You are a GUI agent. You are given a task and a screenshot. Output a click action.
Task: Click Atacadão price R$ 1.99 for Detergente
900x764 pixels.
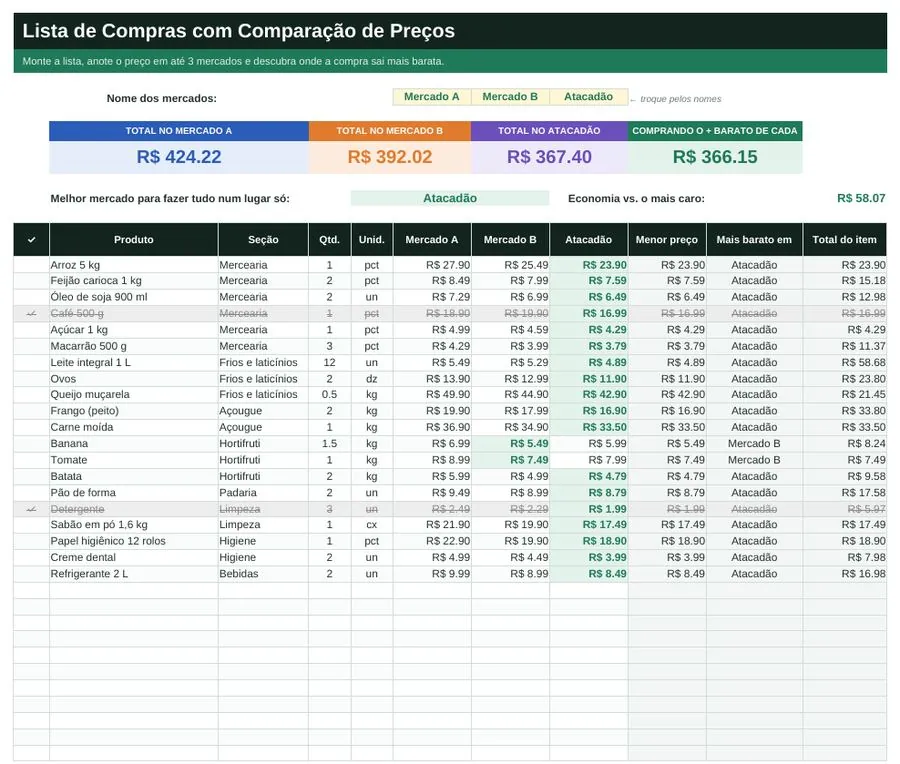click(x=589, y=509)
